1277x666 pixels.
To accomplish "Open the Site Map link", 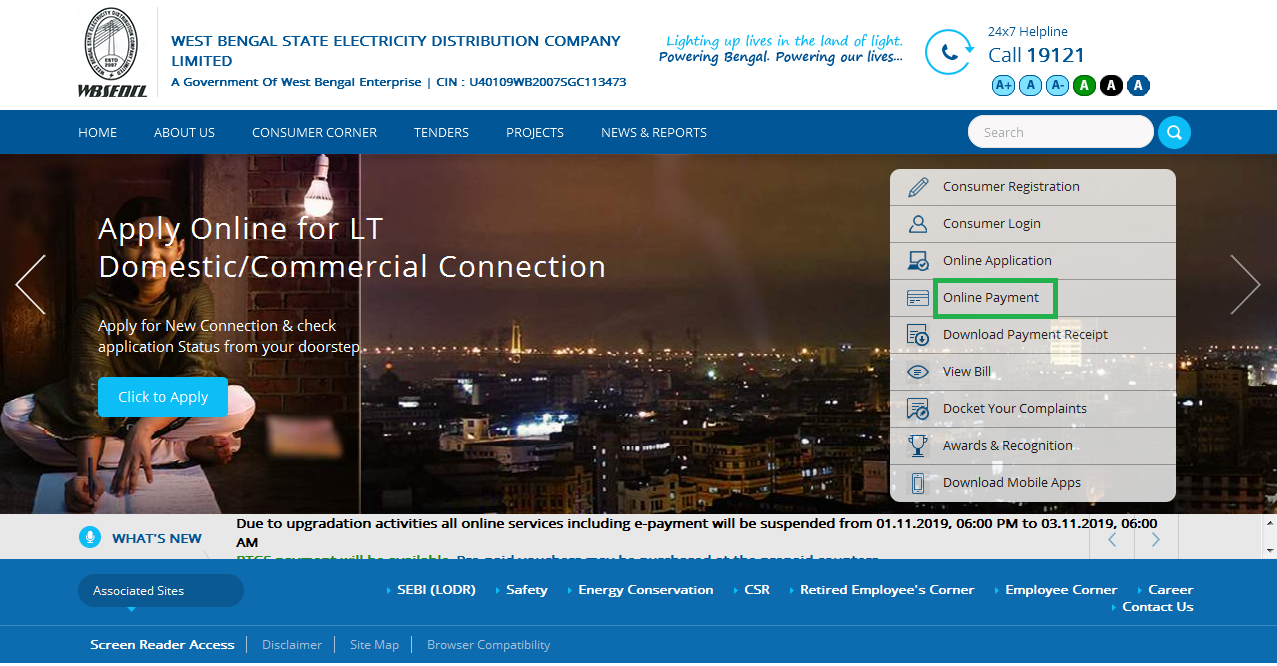I will pyautogui.click(x=374, y=645).
